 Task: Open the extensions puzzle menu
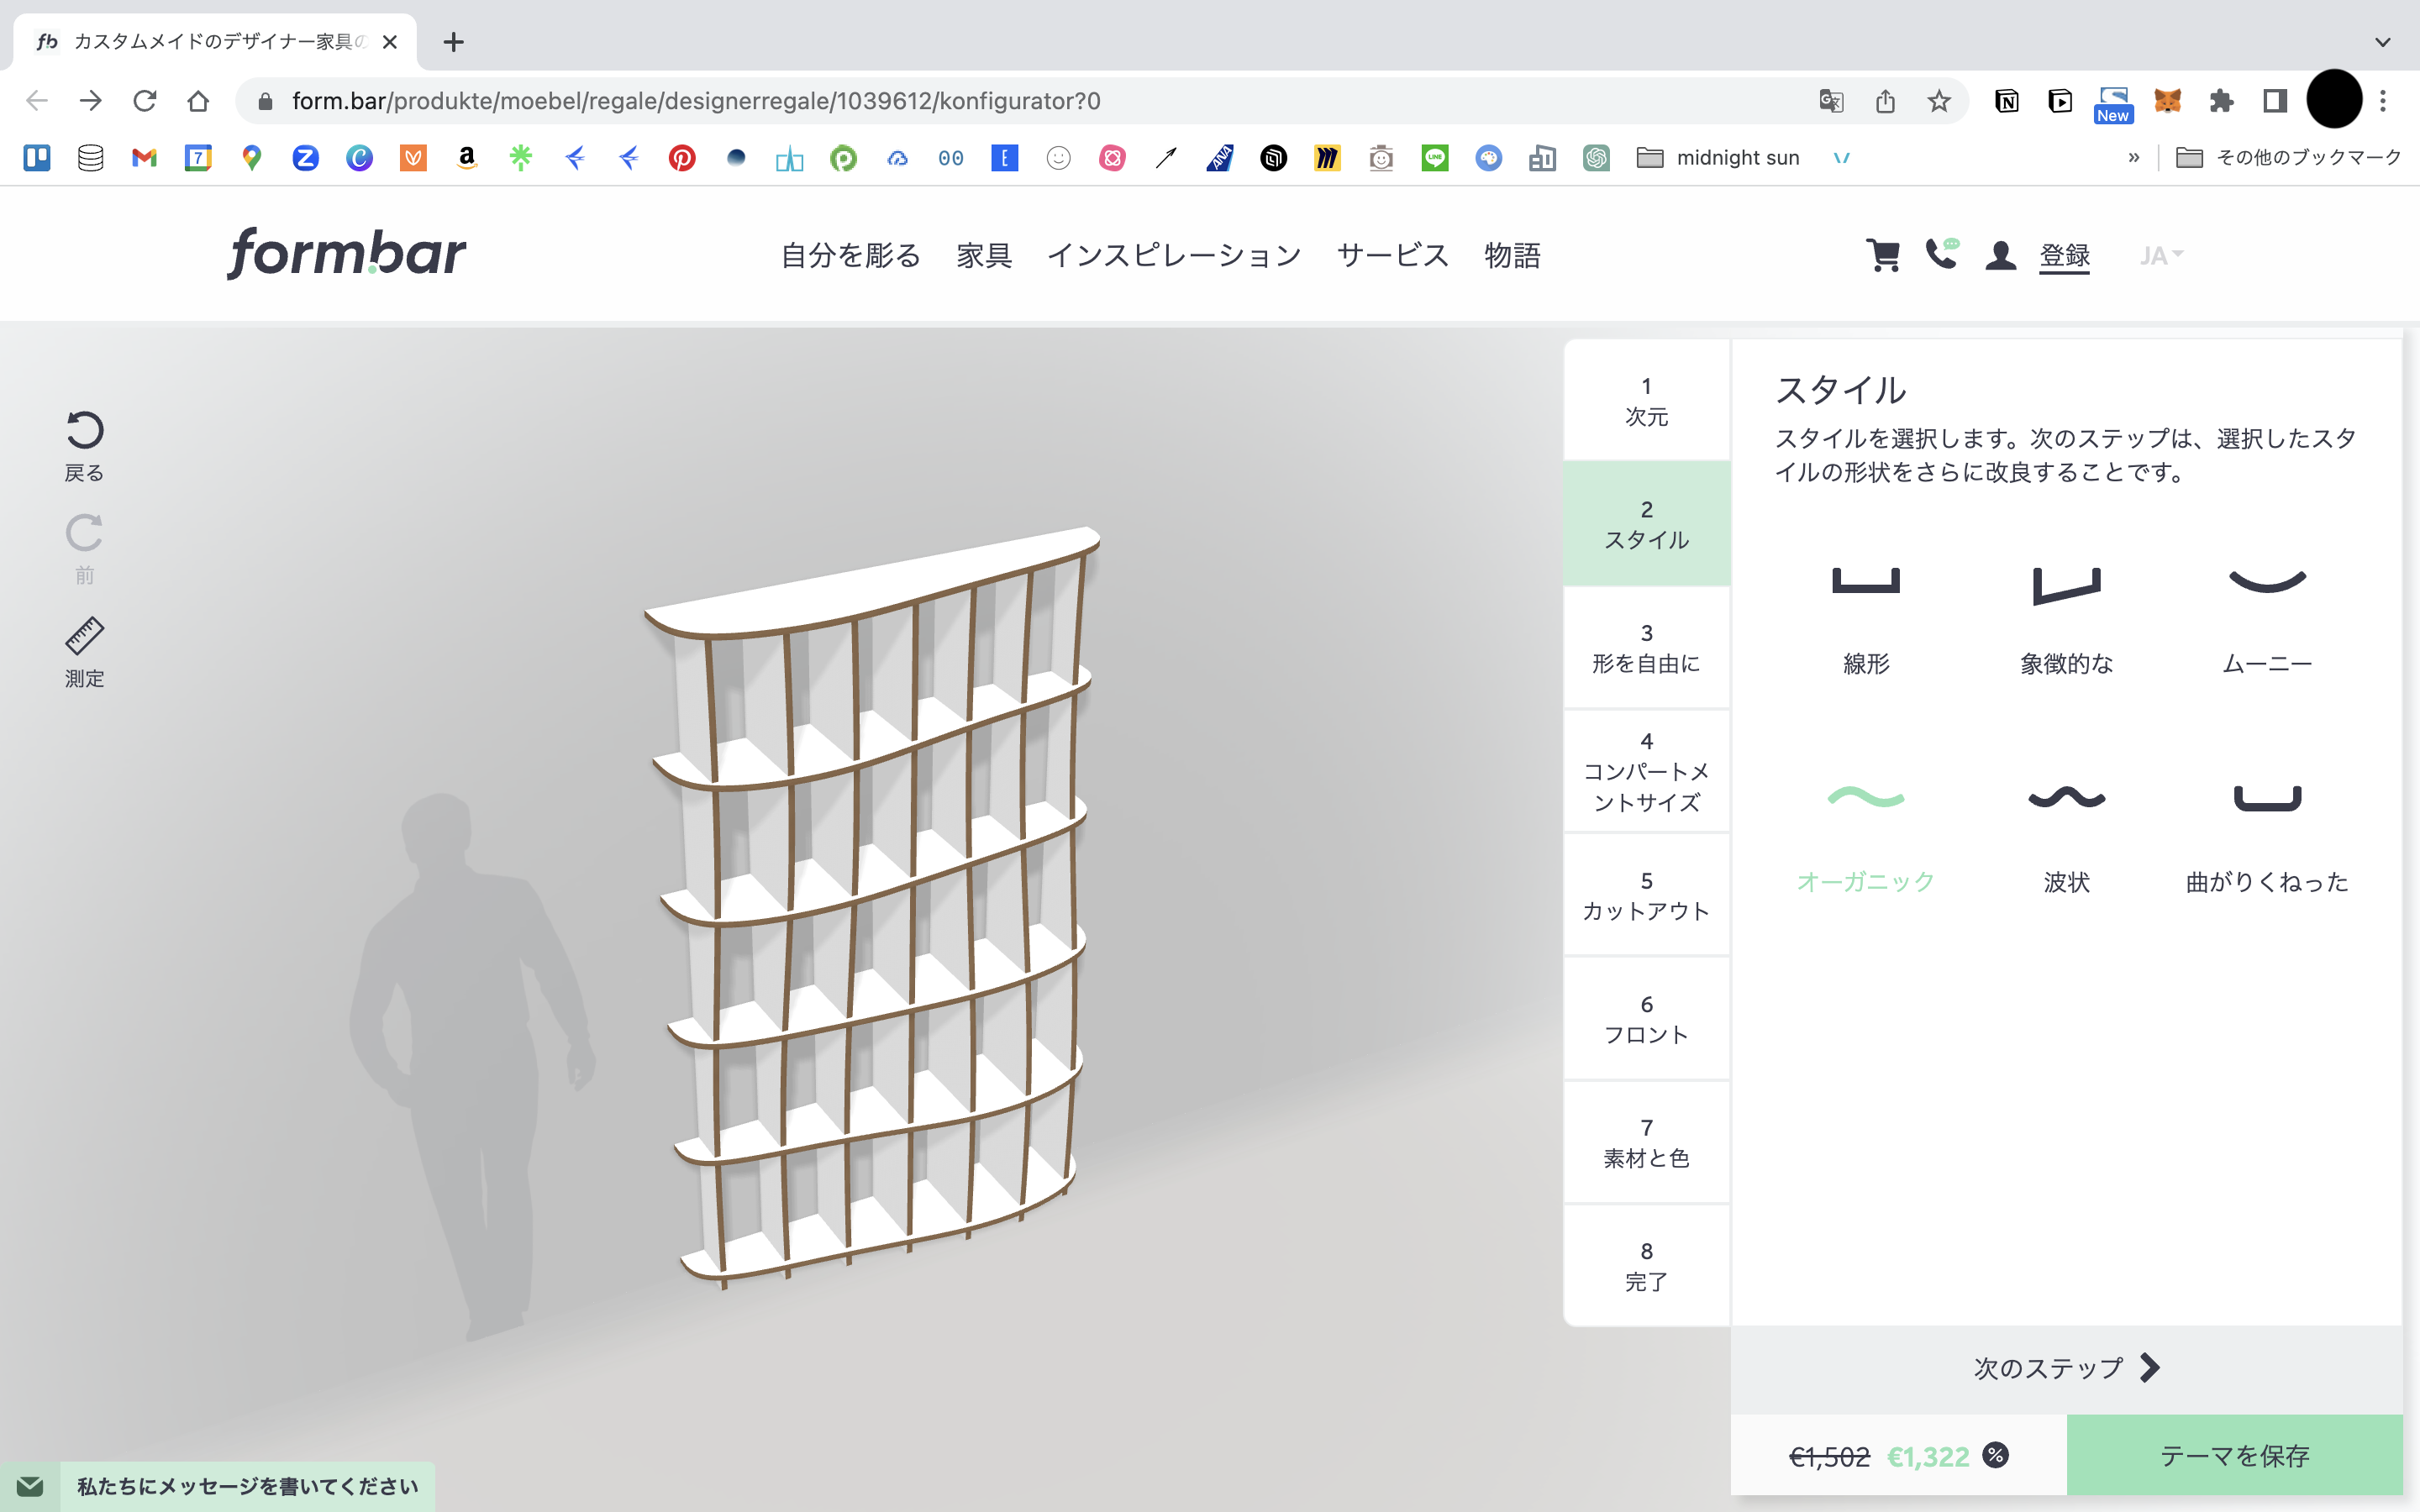tap(2221, 101)
